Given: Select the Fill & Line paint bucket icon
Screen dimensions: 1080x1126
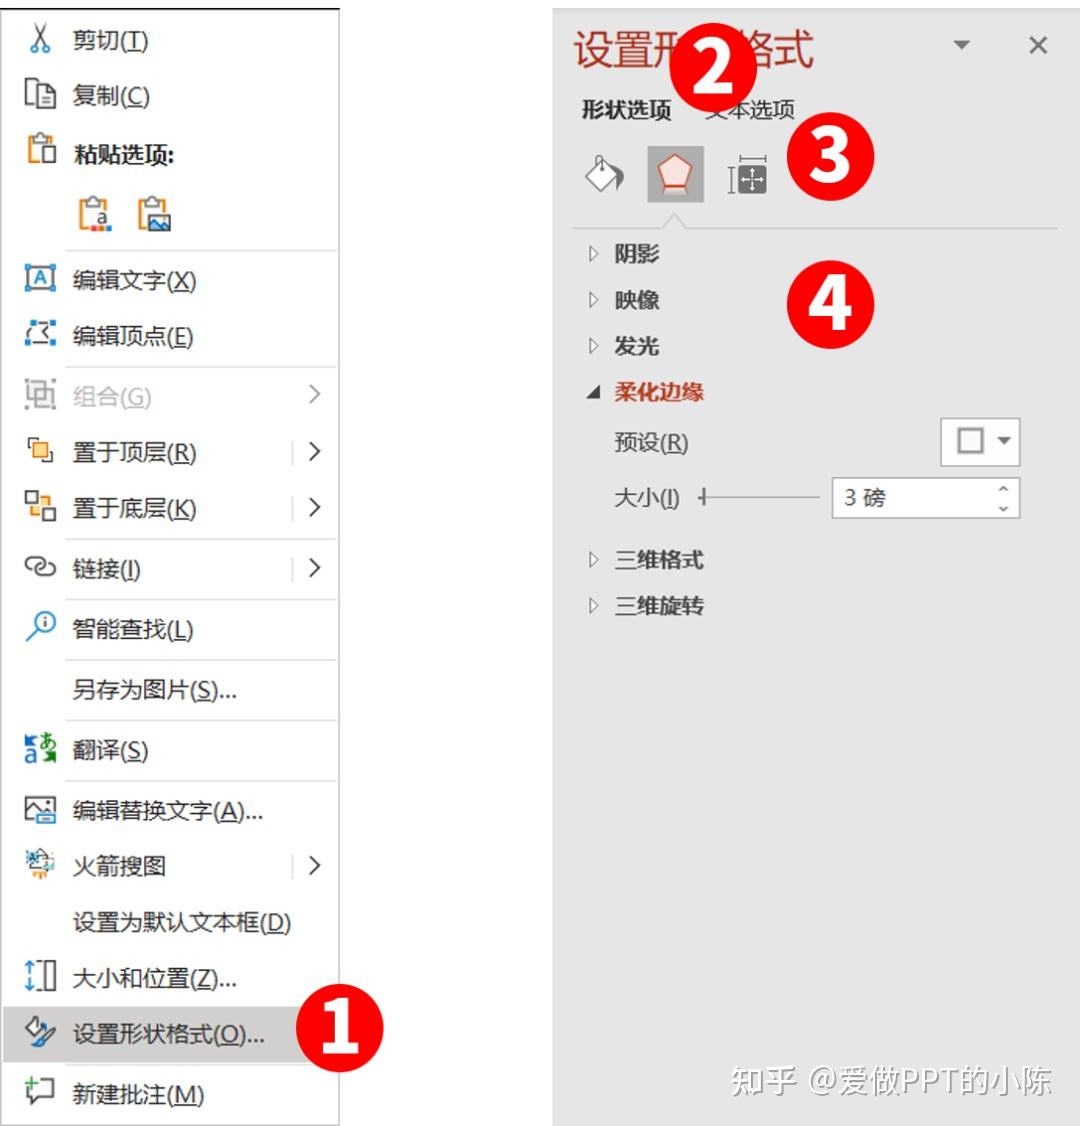Looking at the screenshot, I should point(604,175).
